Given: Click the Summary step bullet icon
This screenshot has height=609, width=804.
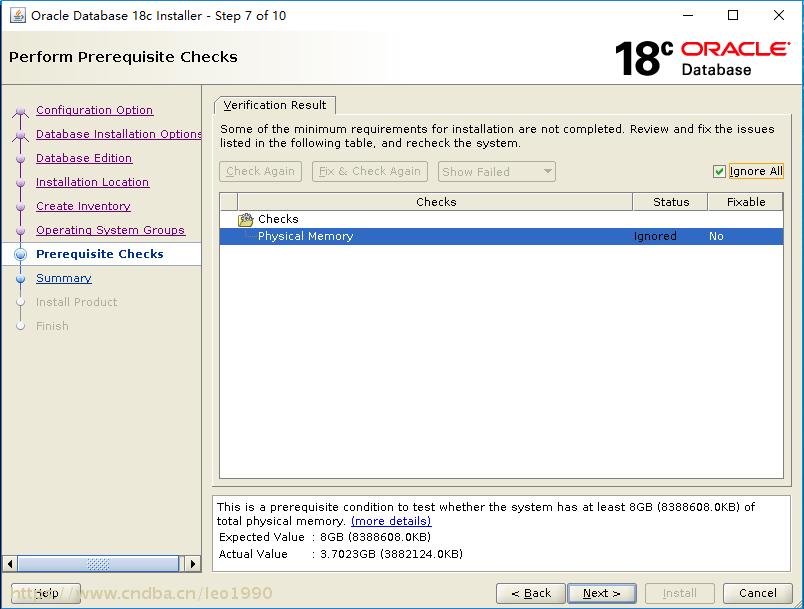Looking at the screenshot, I should (21, 278).
